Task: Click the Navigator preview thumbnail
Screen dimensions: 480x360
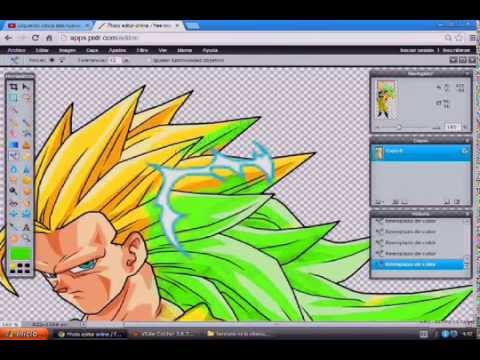Action: [x=386, y=99]
